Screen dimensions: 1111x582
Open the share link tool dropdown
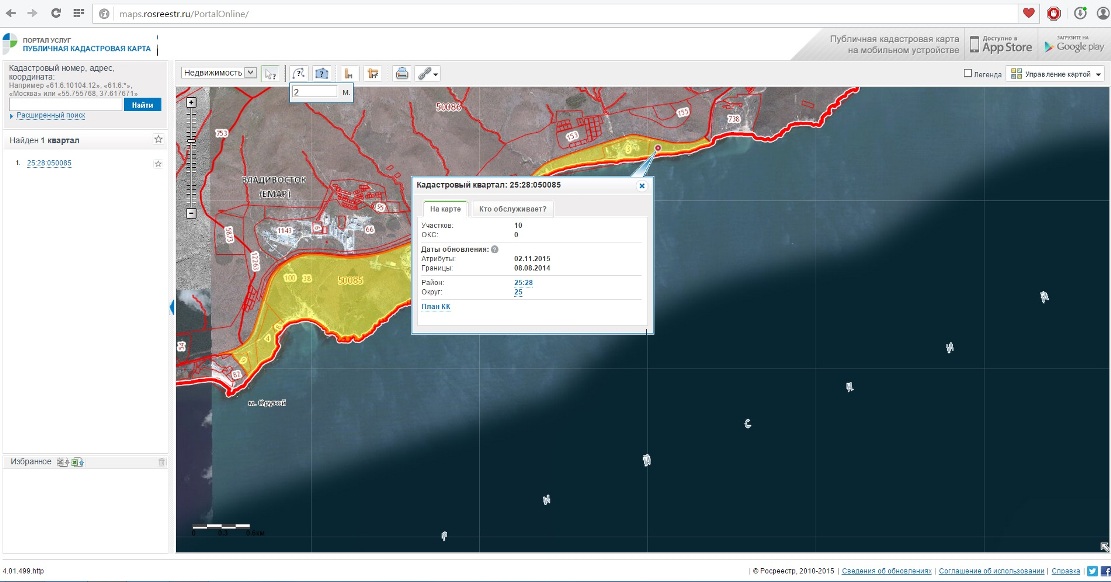[x=428, y=73]
